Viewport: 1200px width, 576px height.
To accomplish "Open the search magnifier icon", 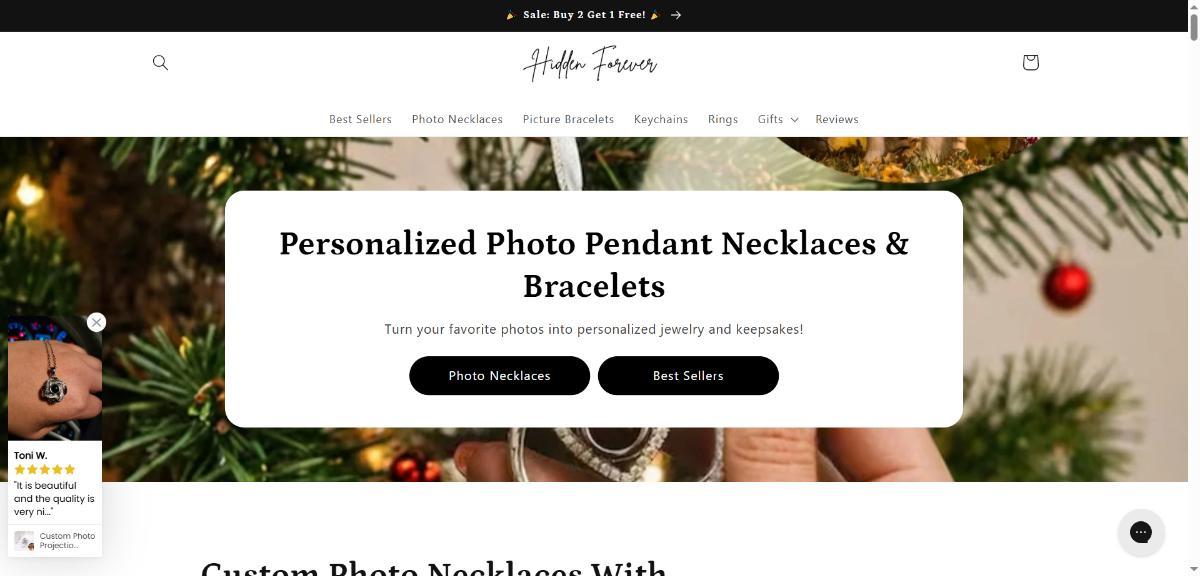I will coord(160,62).
